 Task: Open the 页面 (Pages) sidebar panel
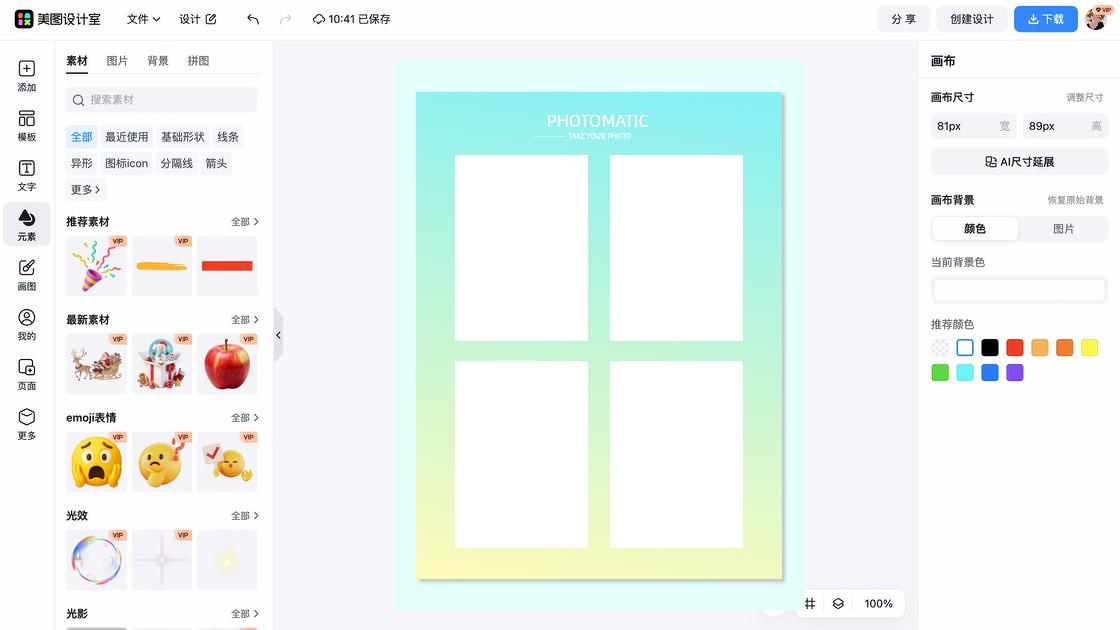[26, 374]
